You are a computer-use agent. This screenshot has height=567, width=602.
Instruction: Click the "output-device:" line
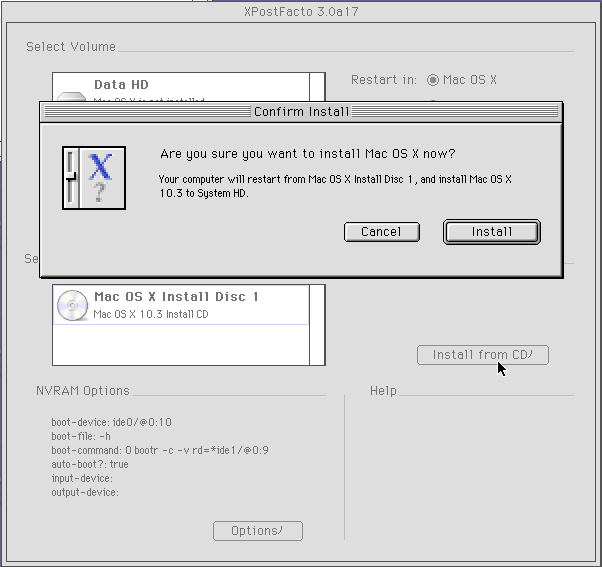click(85, 492)
